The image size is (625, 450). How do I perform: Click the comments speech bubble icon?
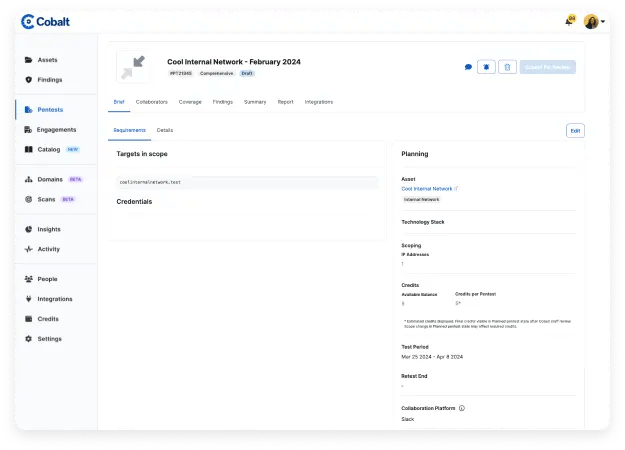pyautogui.click(x=468, y=67)
